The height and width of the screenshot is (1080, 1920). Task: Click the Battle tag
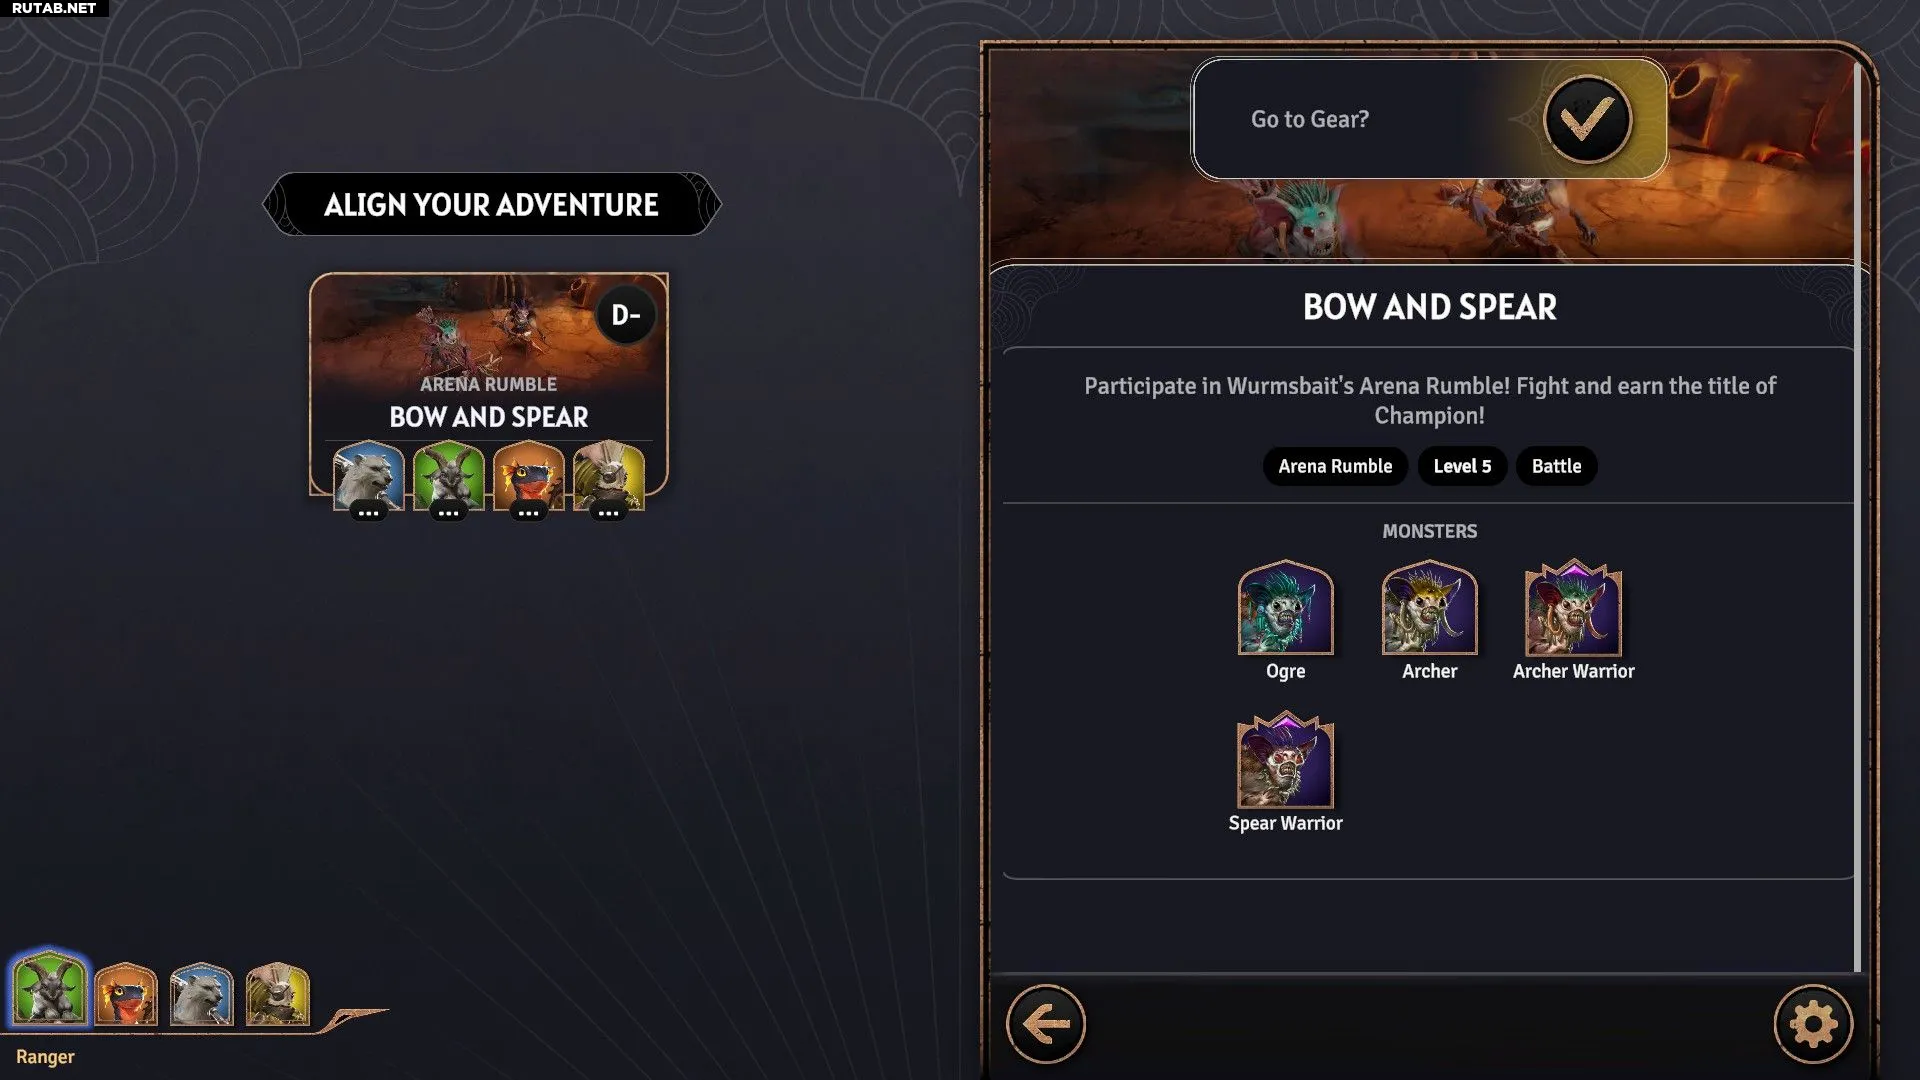click(1556, 466)
